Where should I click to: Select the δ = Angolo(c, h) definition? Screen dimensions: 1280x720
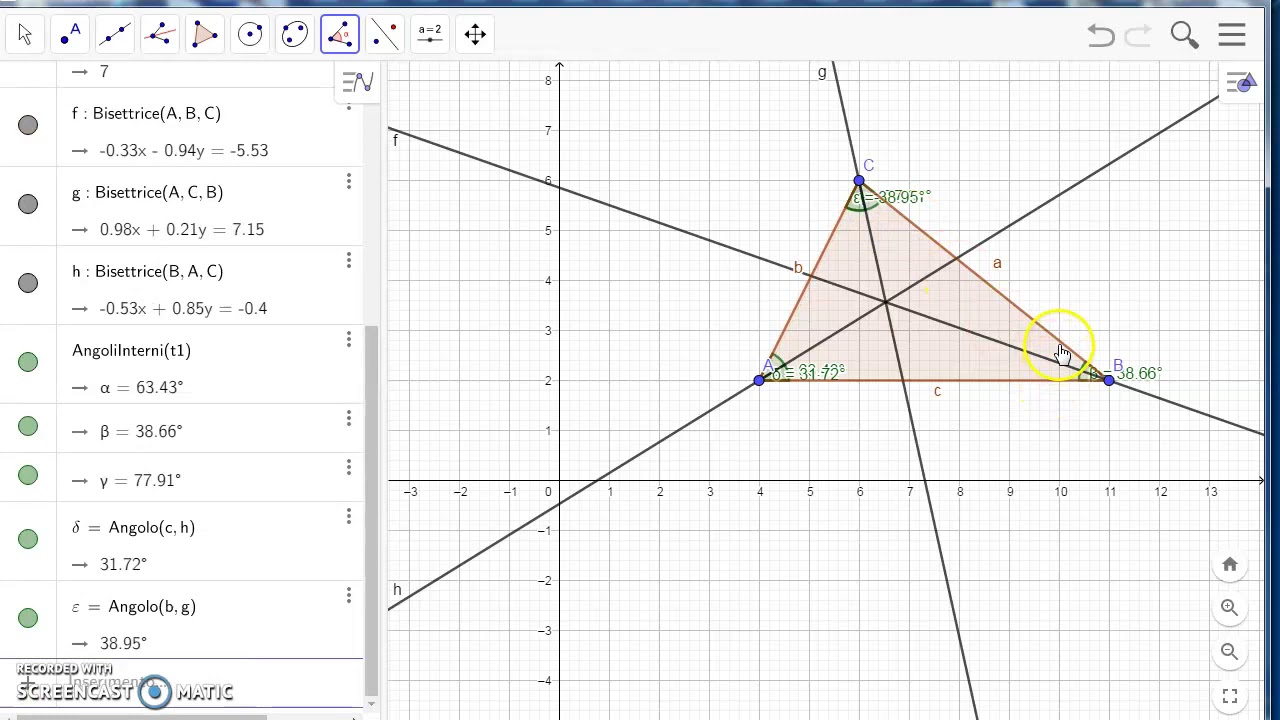tap(133, 527)
